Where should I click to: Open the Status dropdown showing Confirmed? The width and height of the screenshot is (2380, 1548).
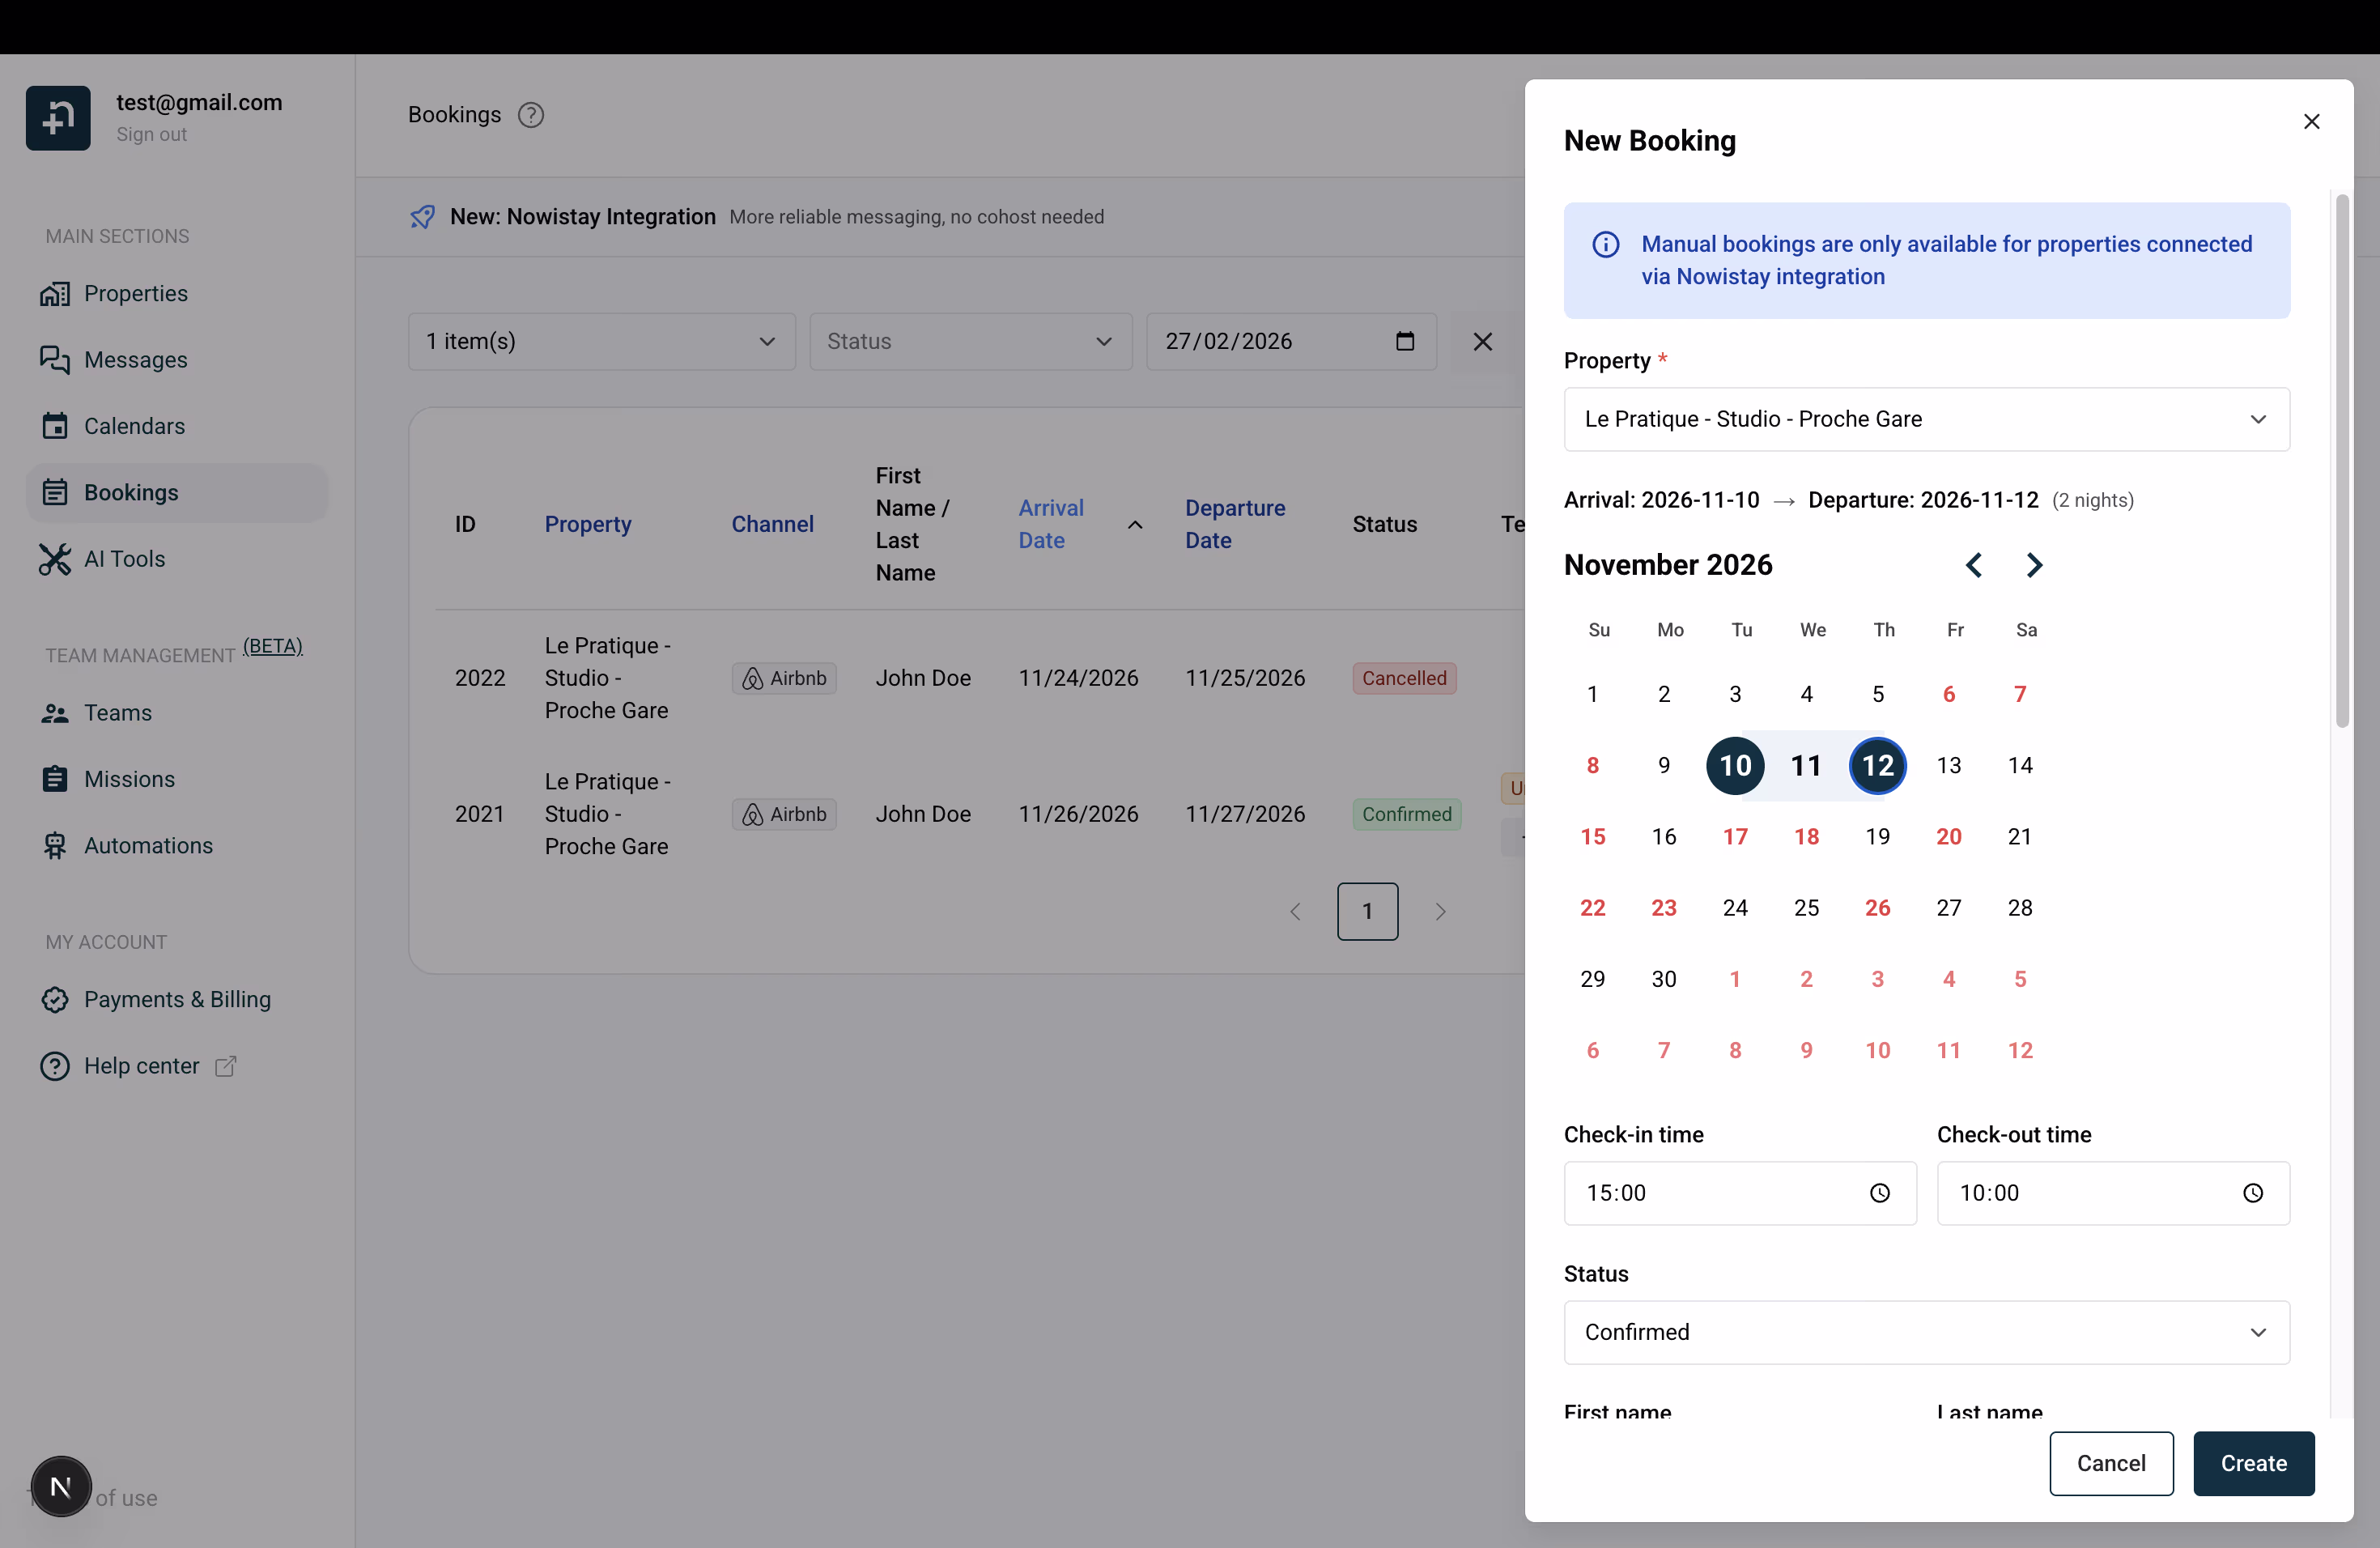(1926, 1332)
